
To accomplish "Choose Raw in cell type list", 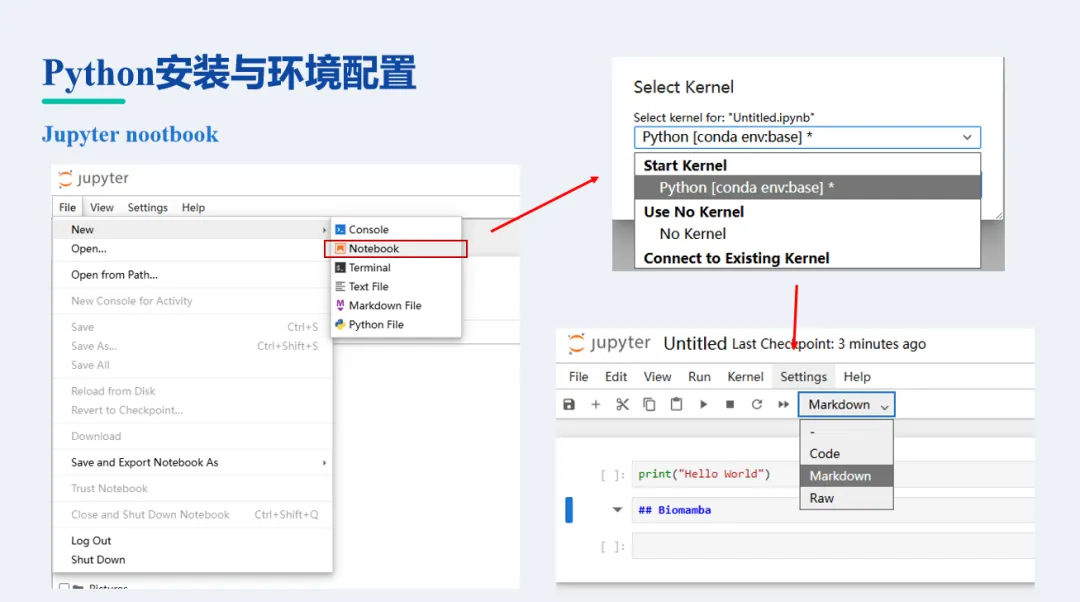I will tap(847, 498).
